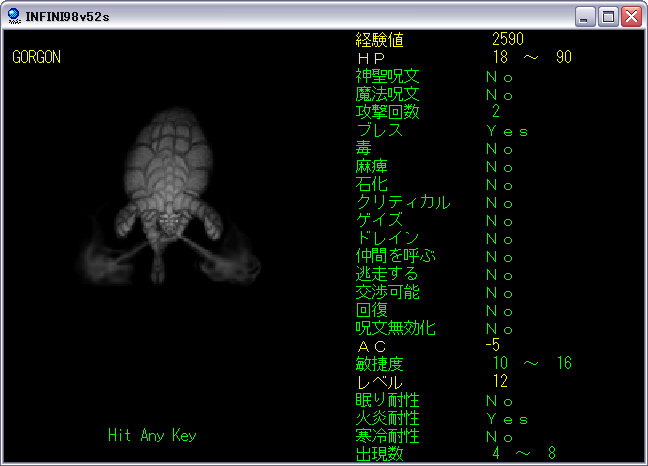Click the GORGON monster name
The image size is (648, 466).
point(36,57)
